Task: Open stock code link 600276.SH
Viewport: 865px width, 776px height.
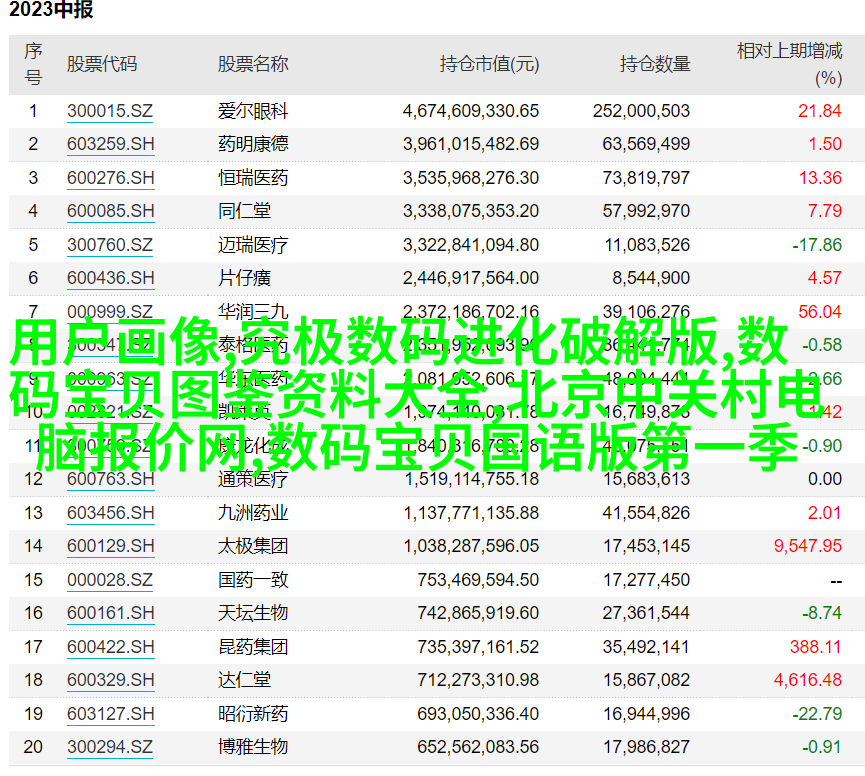Action: (x=110, y=178)
